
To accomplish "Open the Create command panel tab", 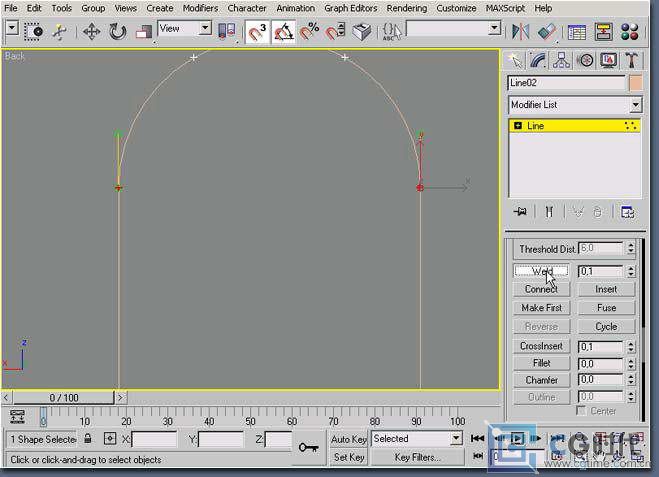I will (x=515, y=61).
